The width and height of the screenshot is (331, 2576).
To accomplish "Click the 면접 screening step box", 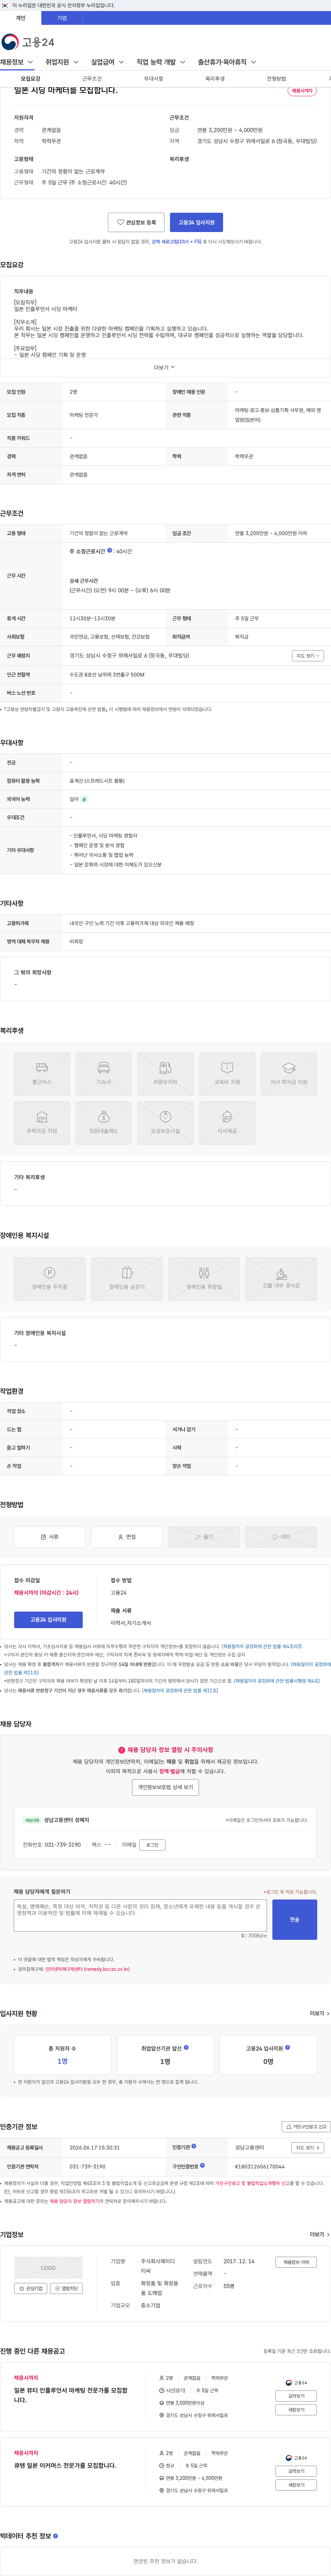I will pos(127,1537).
